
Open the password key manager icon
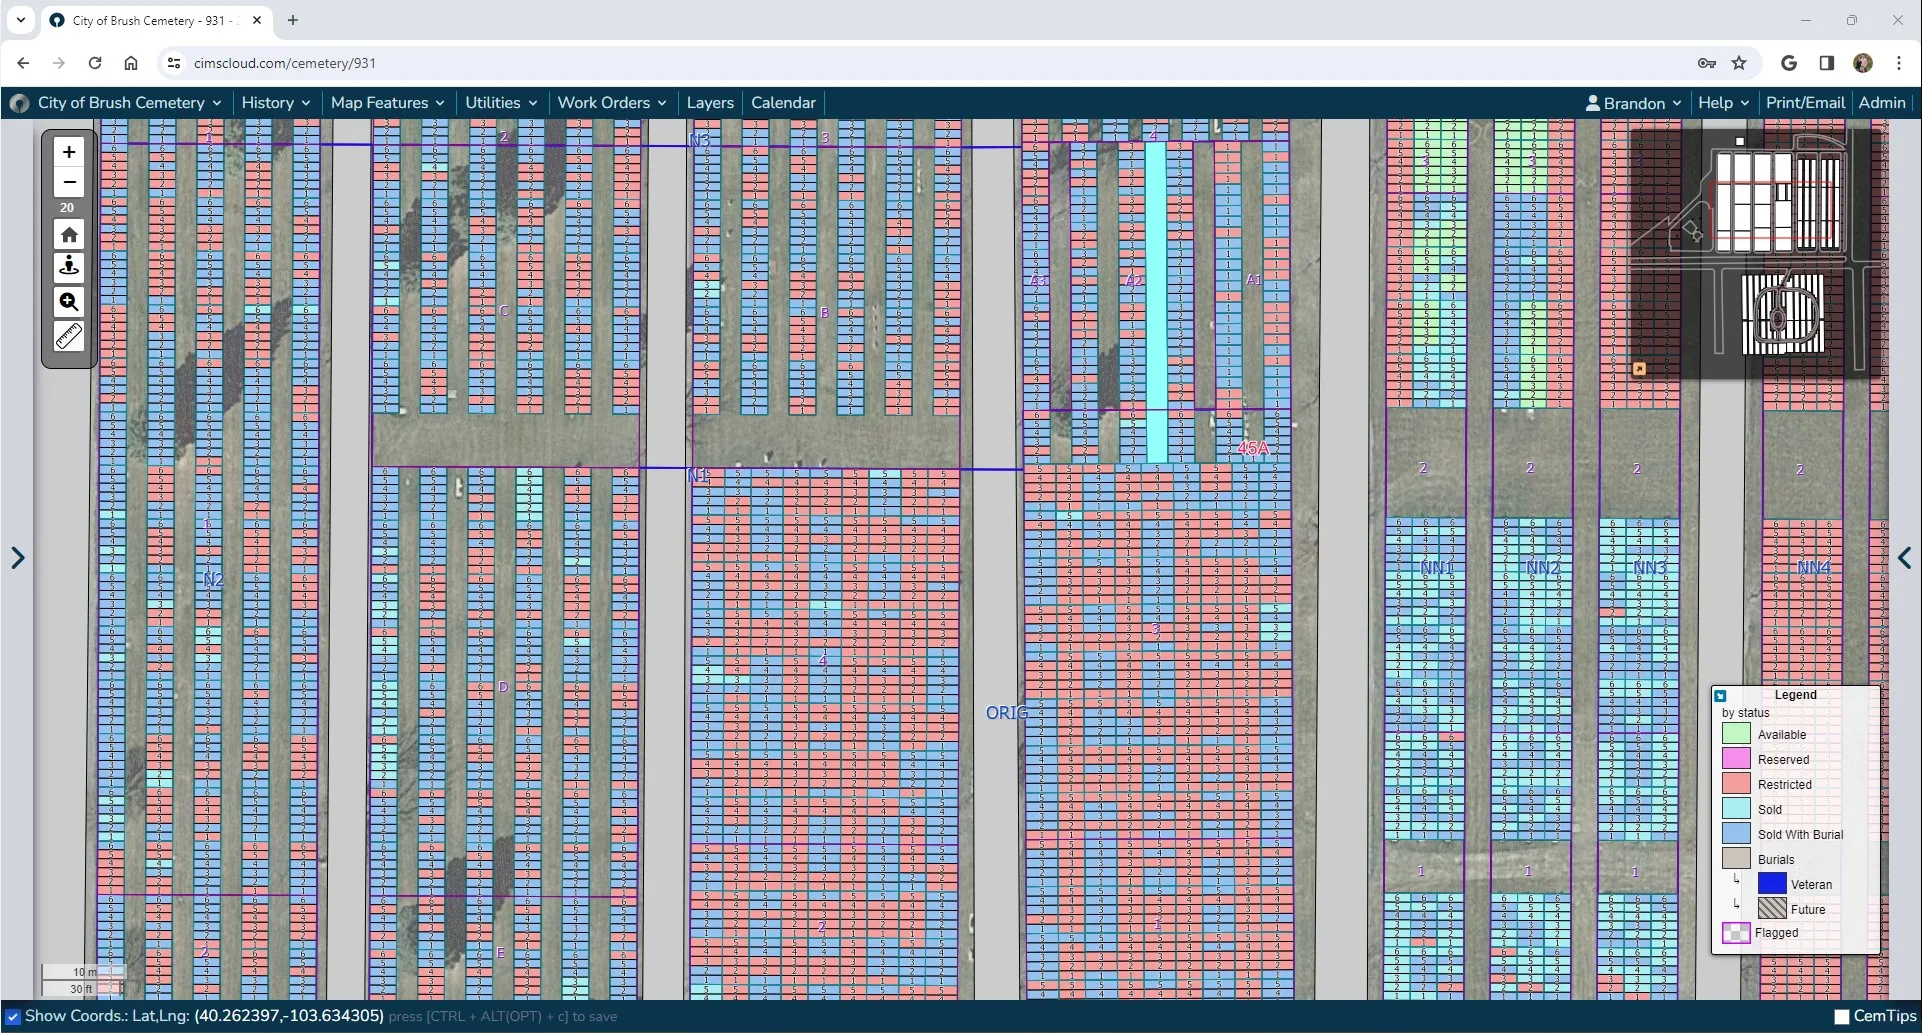click(1707, 63)
